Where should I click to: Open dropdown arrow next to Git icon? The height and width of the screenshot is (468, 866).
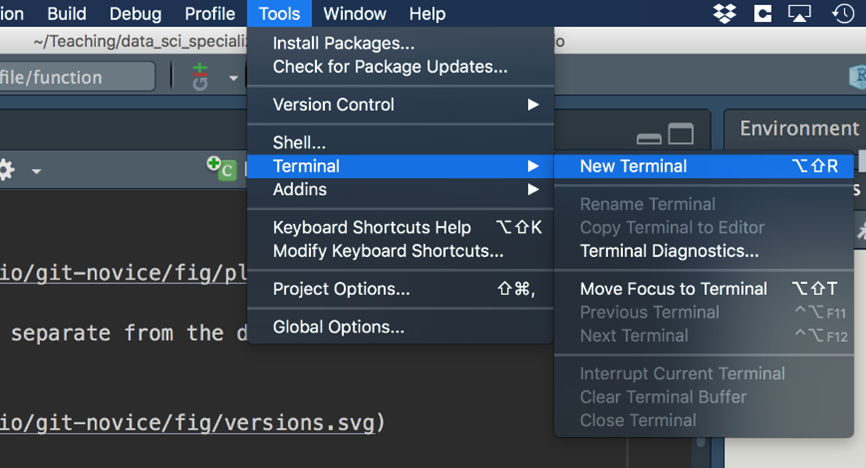coord(234,78)
